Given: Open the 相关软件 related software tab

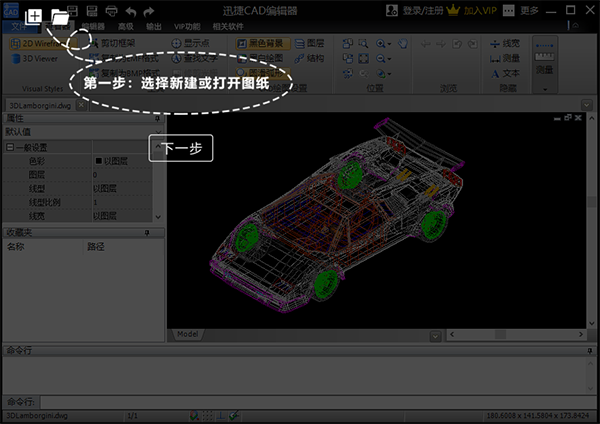Looking at the screenshot, I should pyautogui.click(x=228, y=26).
